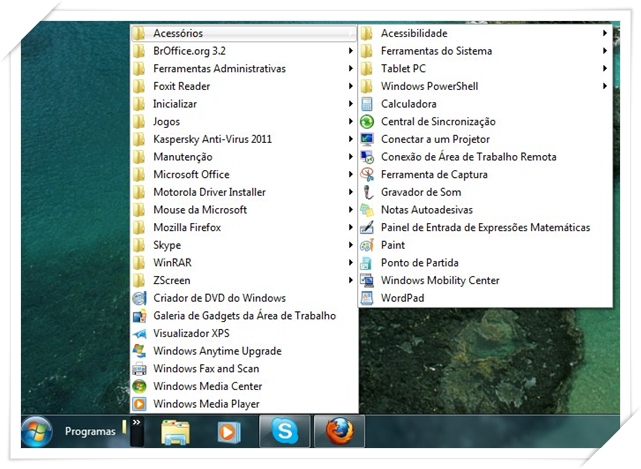Click the Programas toolbar label
Image resolution: width=641 pixels, height=469 pixels.
[x=90, y=431]
